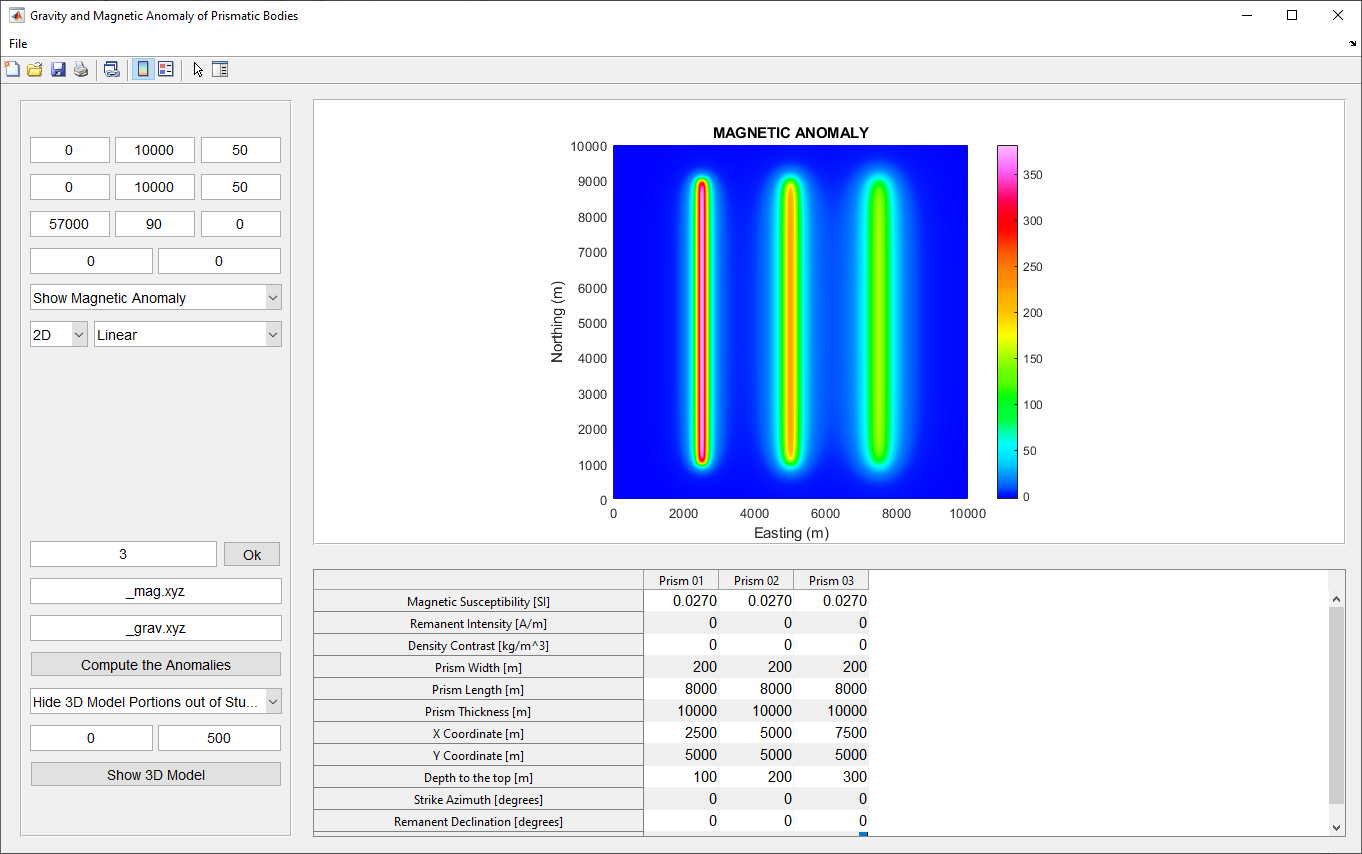Click the Depth to the top [m] row label
The width and height of the screenshot is (1362, 854).
click(x=478, y=777)
